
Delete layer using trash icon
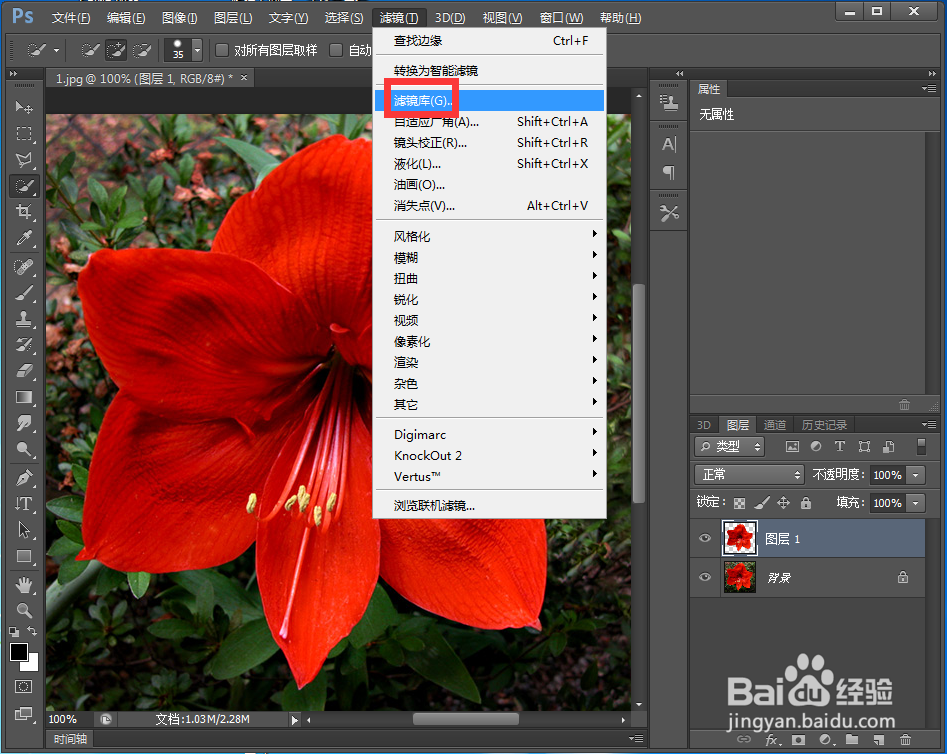(905, 740)
